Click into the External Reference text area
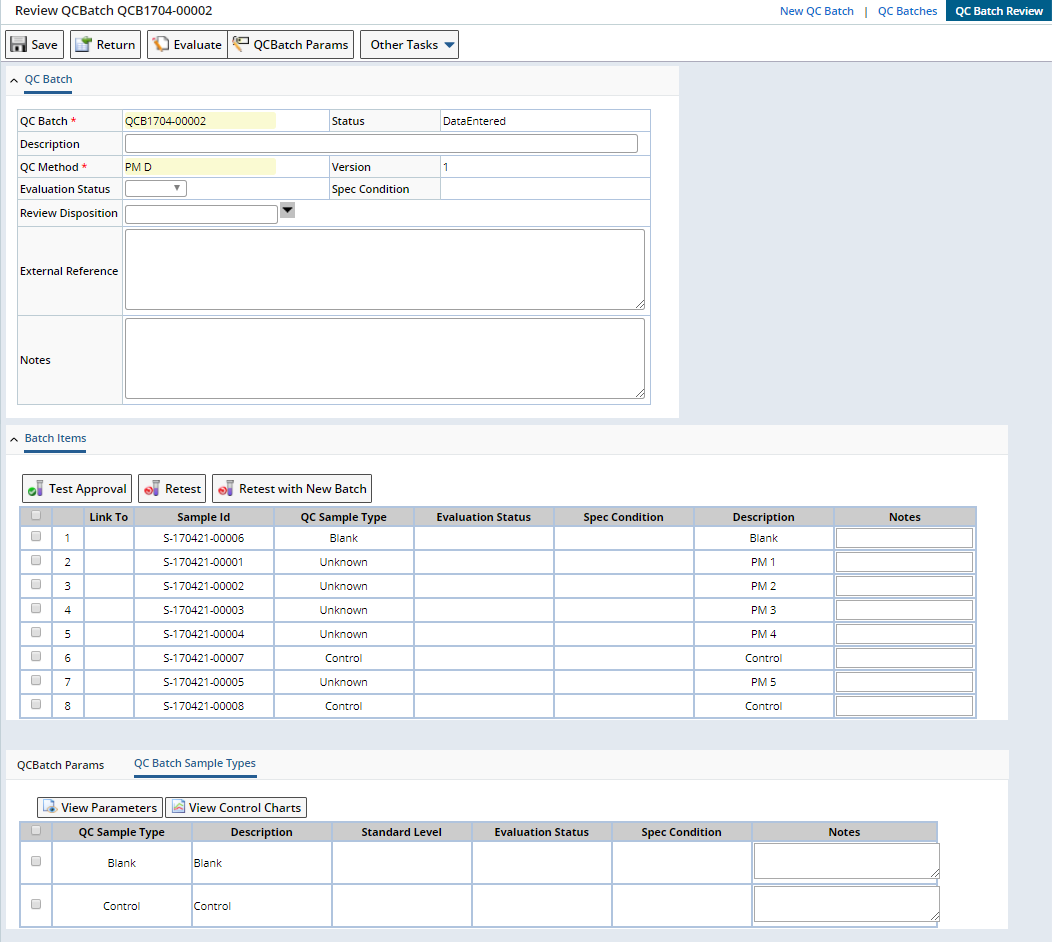 (385, 270)
